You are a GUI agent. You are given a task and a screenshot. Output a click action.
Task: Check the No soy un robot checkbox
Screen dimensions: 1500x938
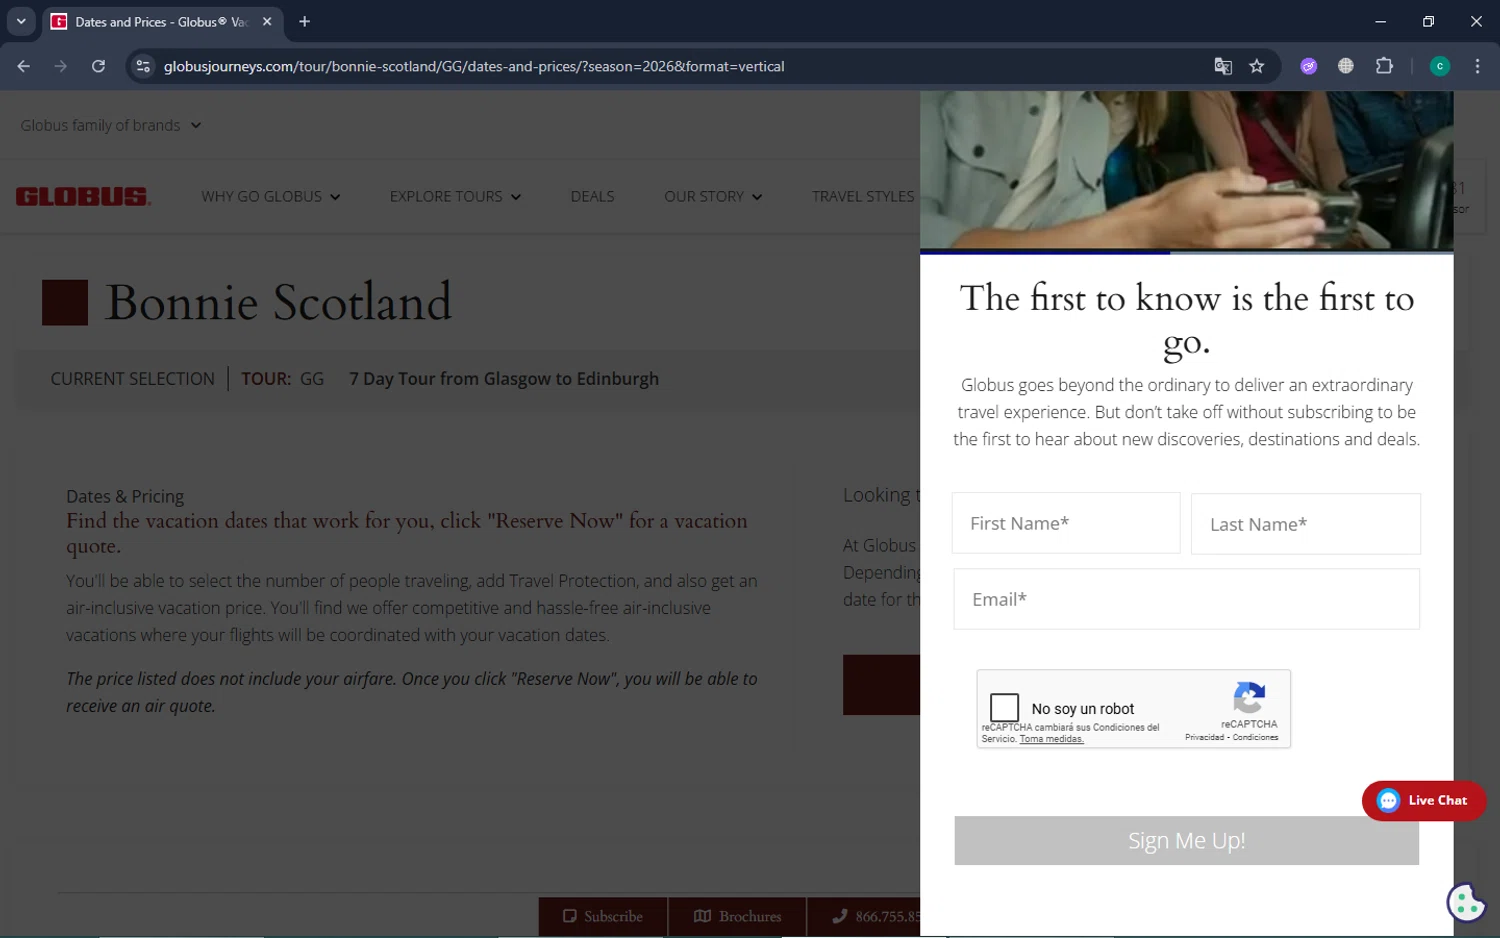coord(1004,708)
